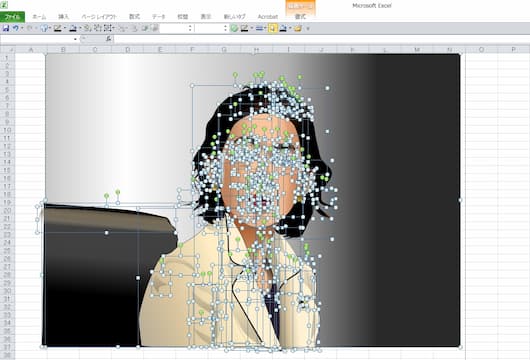The image size is (530, 360).
Task: Select column G header
Action: pos(224,50)
